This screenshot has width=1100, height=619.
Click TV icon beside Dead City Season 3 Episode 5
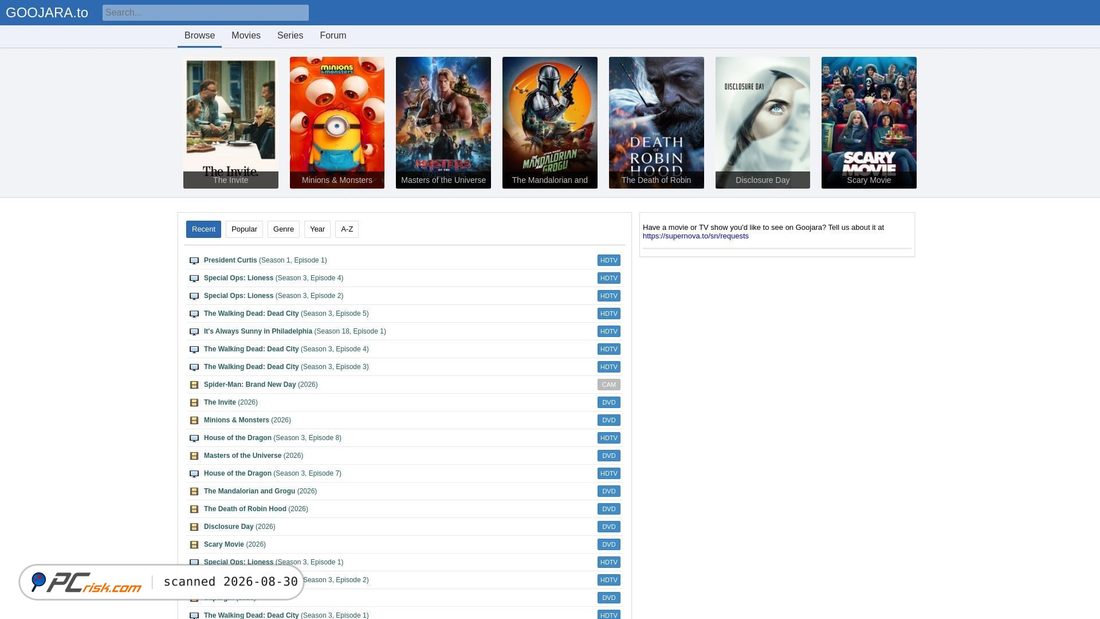[x=194, y=314]
